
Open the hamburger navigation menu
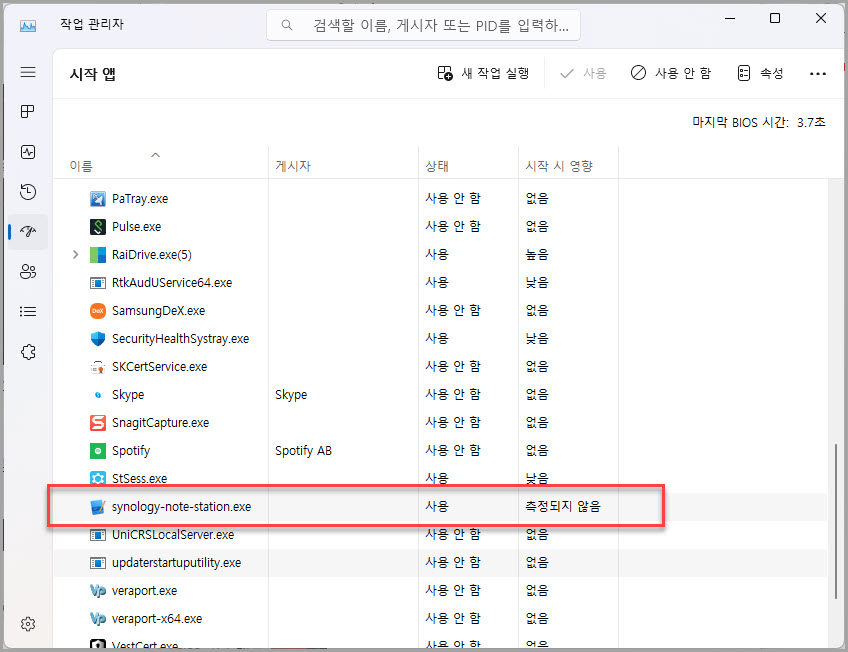pos(28,72)
